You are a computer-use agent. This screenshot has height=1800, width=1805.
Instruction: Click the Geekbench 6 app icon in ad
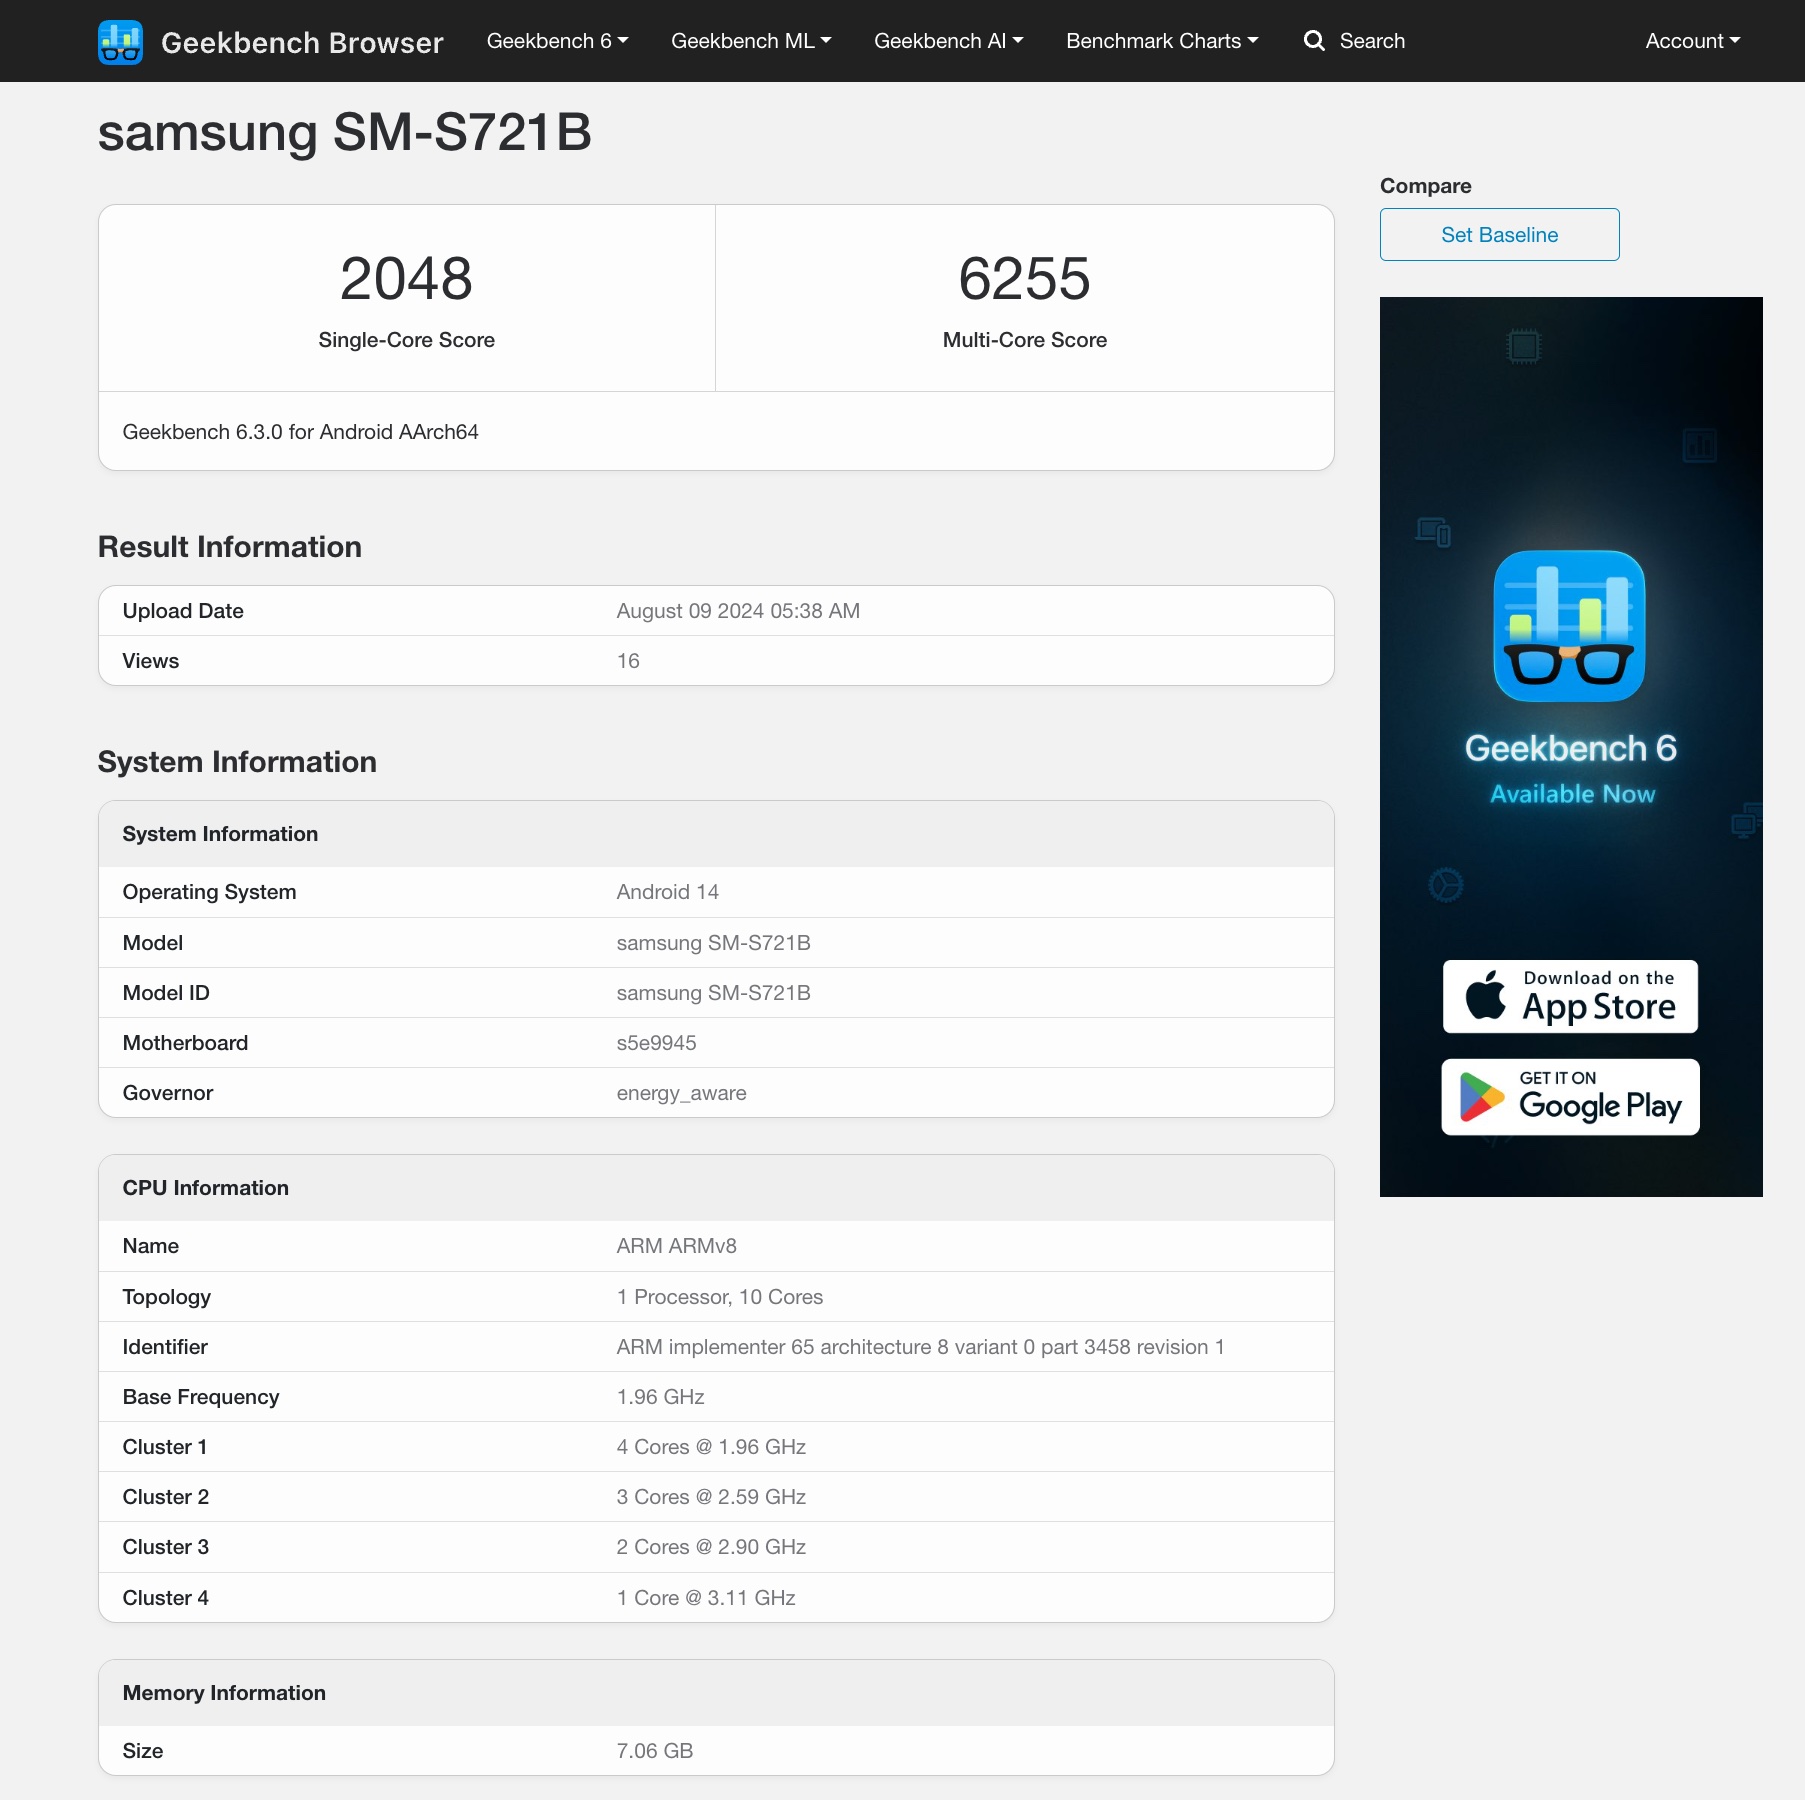click(x=1569, y=626)
